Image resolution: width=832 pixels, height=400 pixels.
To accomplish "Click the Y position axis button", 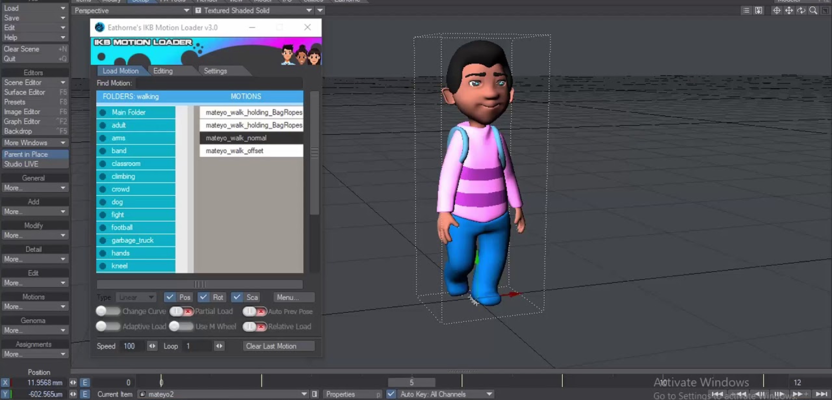I will point(6,394).
